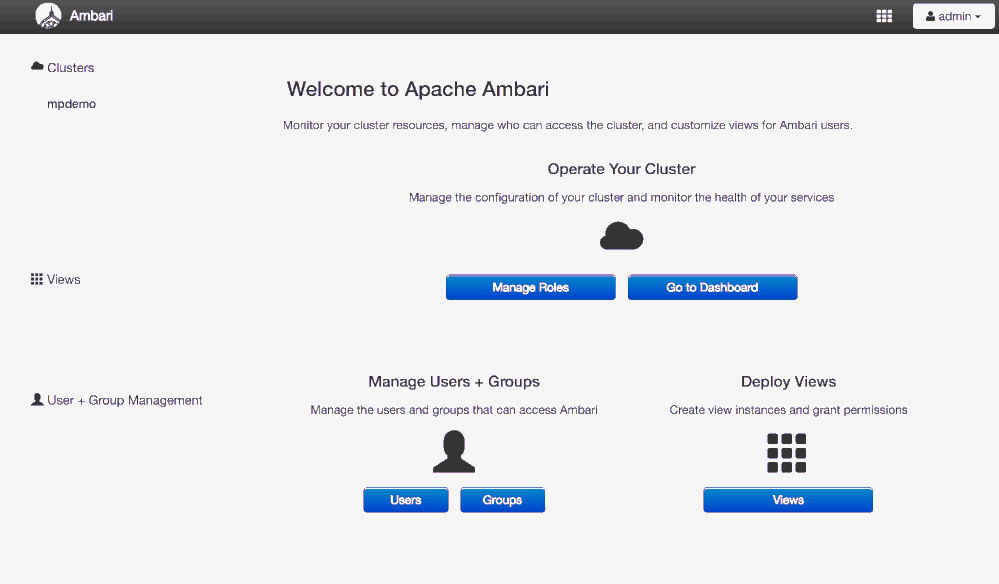Open the mpdemo cluster

tap(71, 104)
